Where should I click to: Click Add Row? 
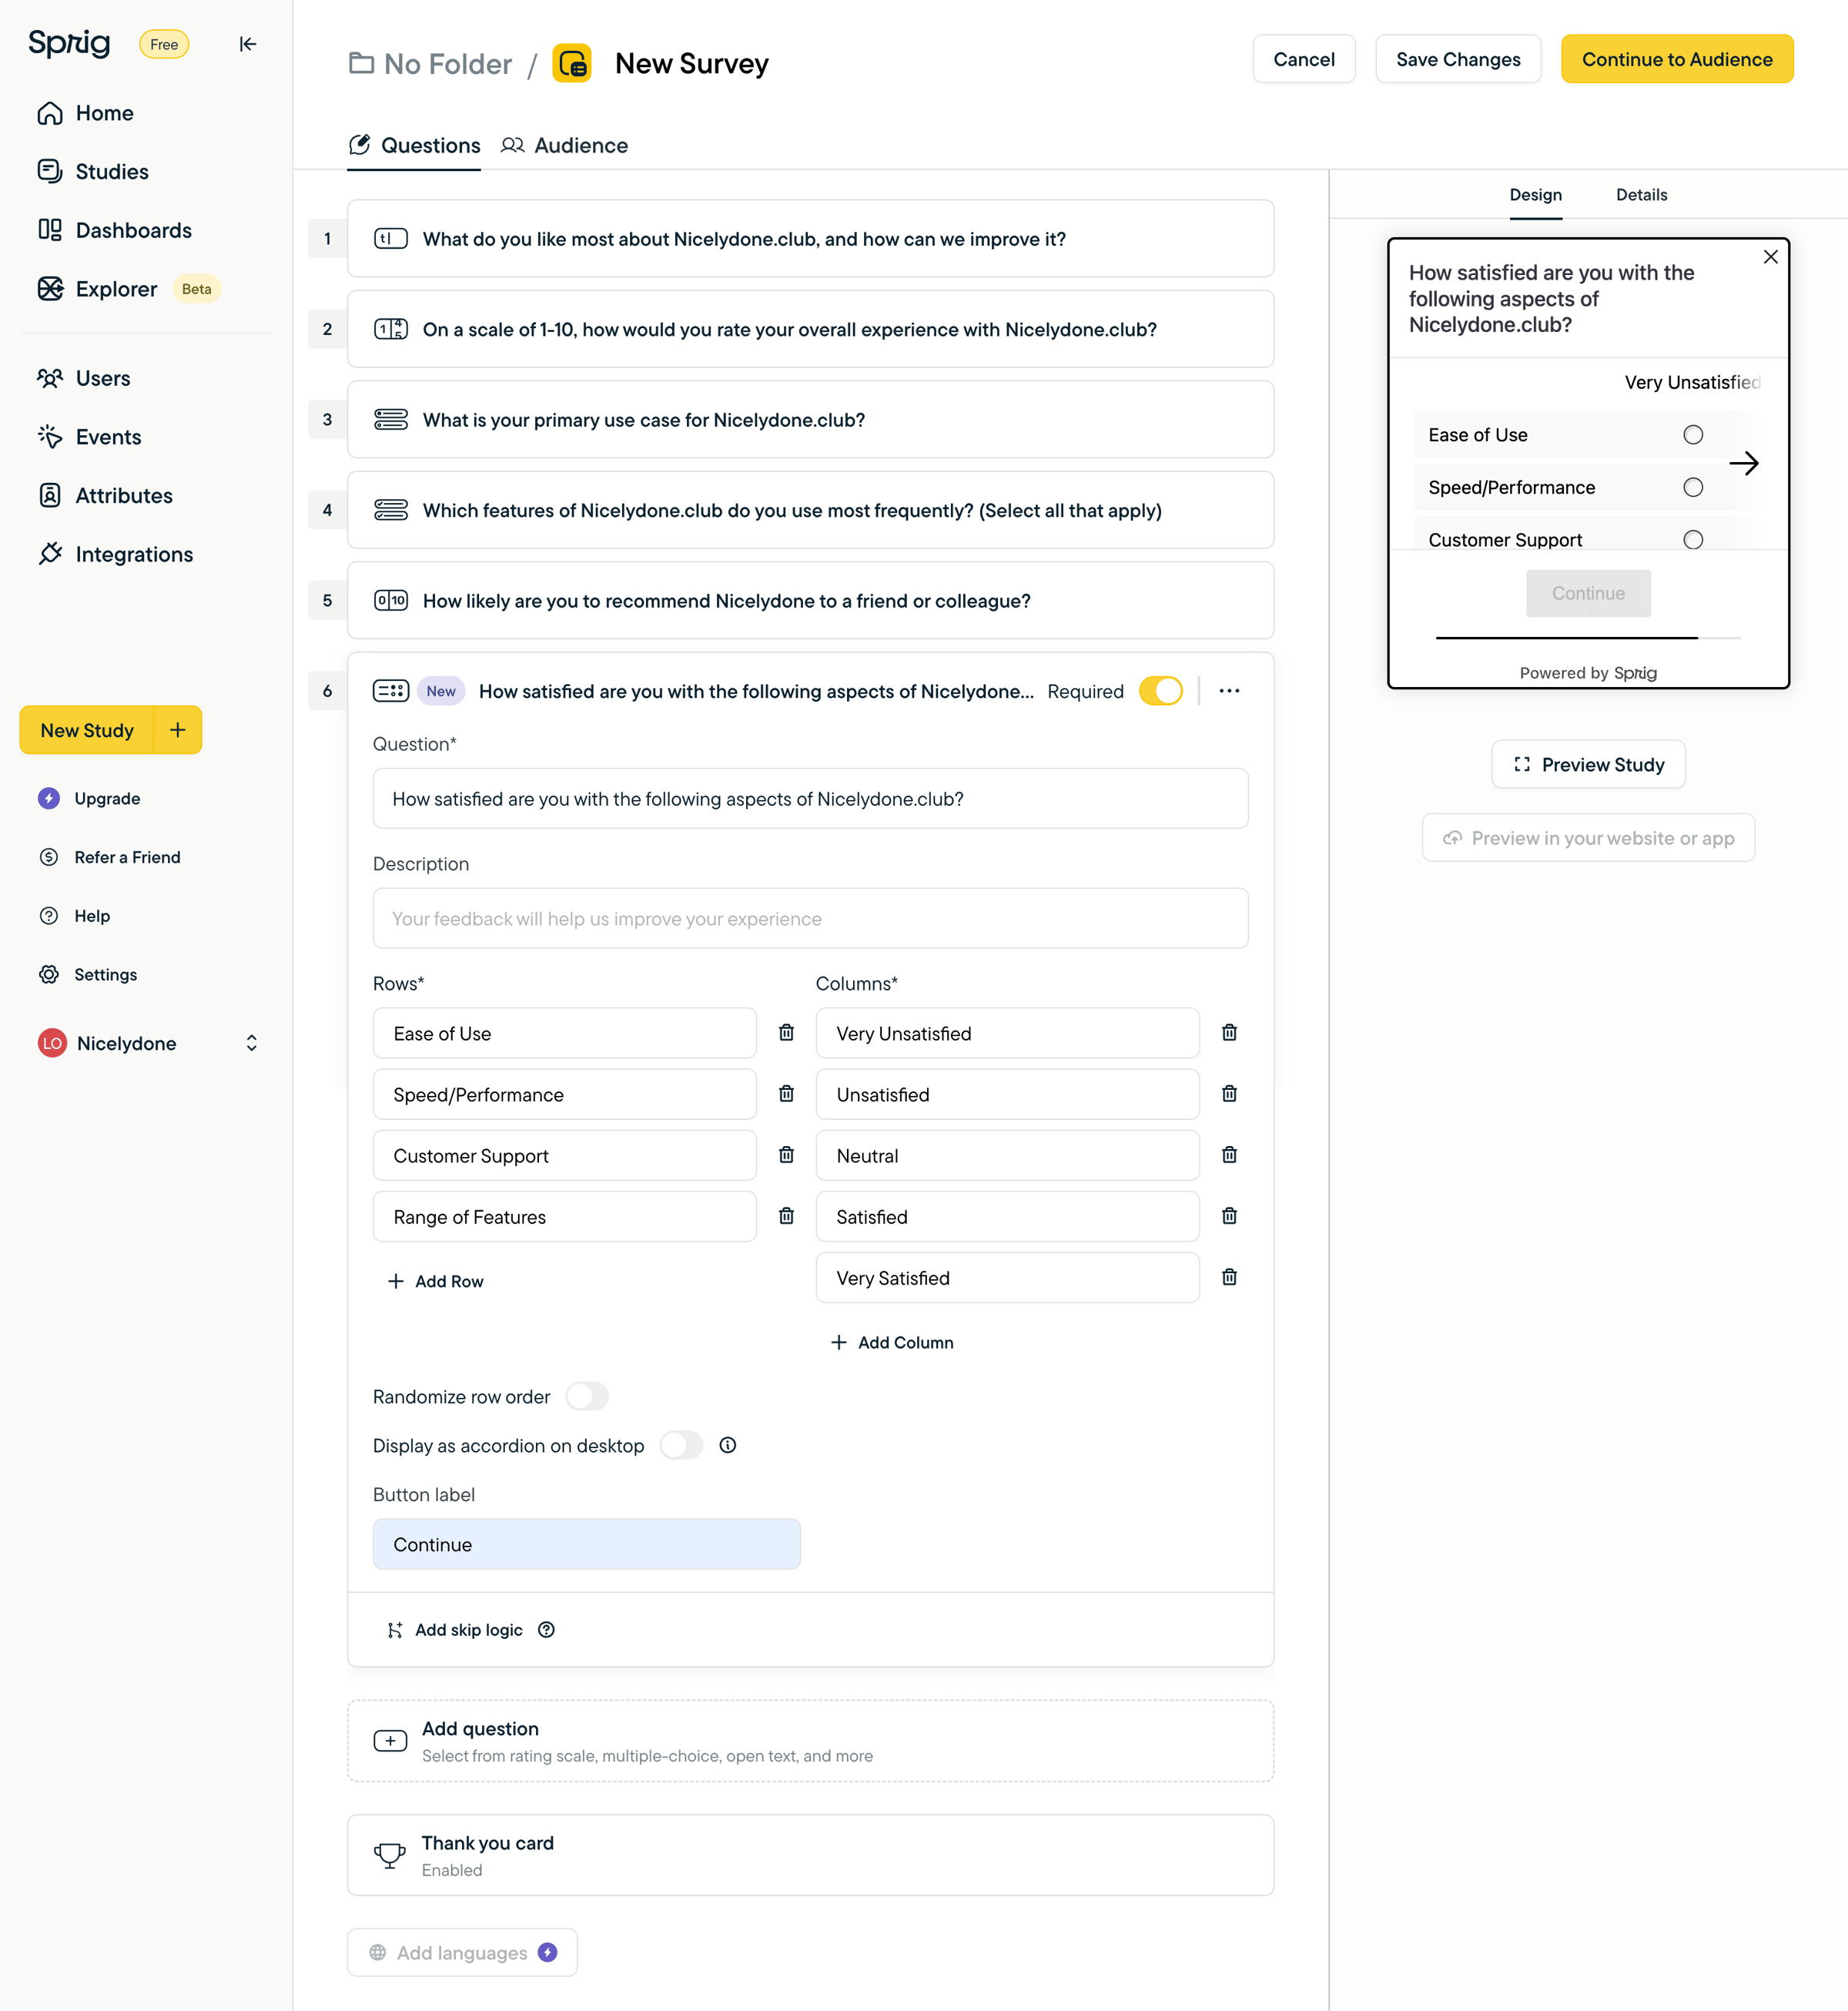[436, 1281]
